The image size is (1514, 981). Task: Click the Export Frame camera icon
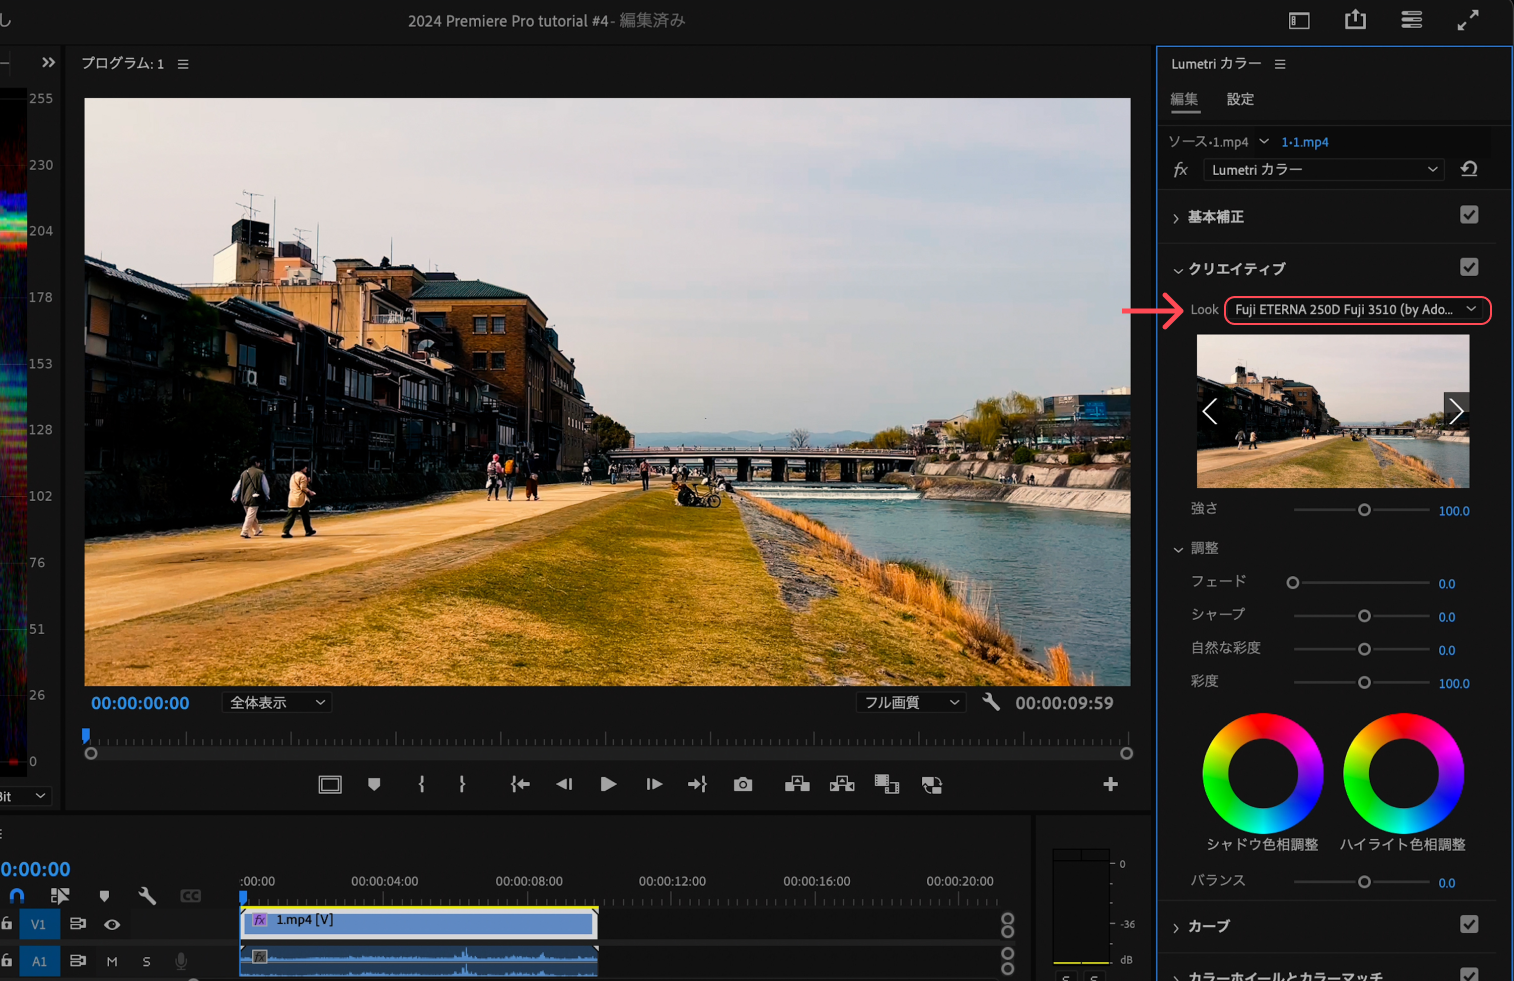click(x=742, y=785)
